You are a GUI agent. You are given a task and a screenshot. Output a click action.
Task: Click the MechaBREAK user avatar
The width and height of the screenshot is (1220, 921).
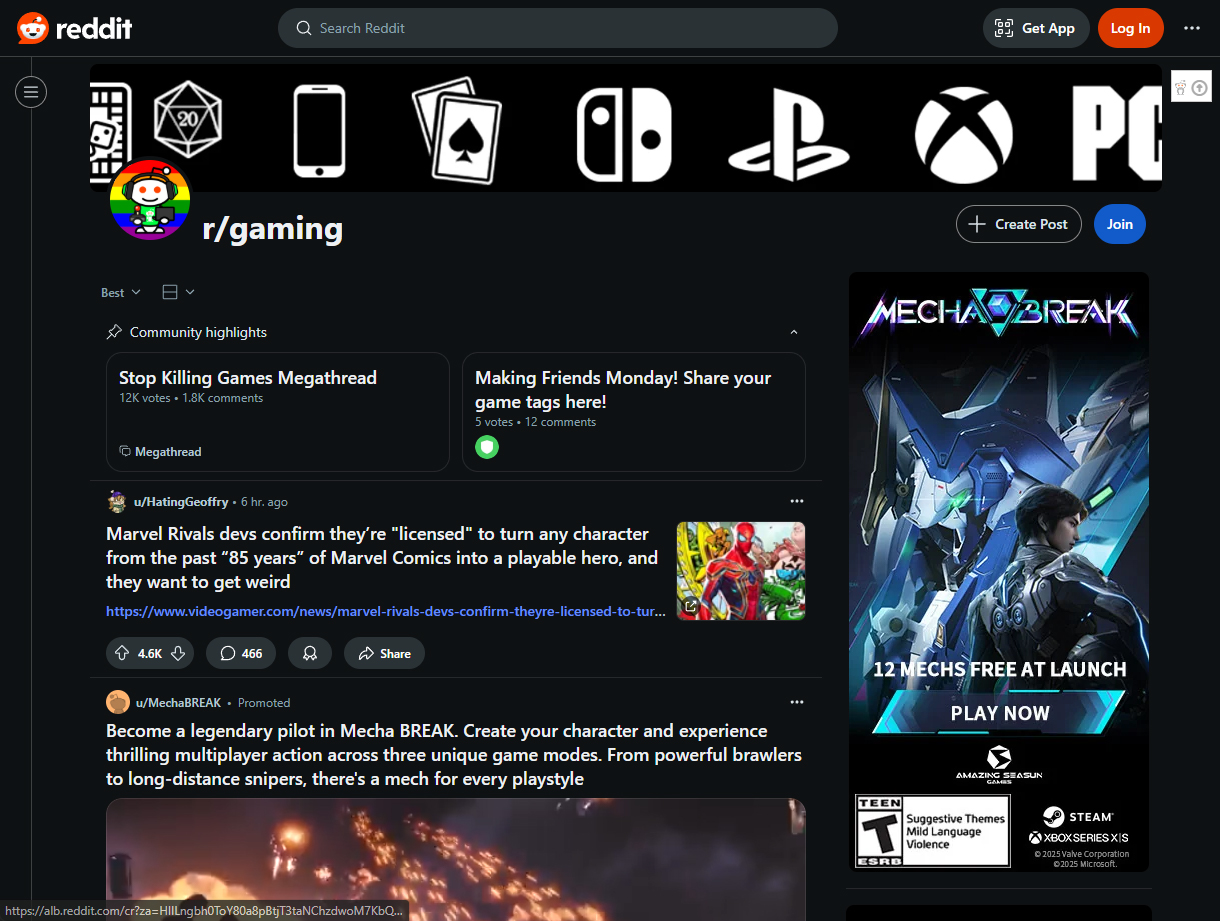118,702
